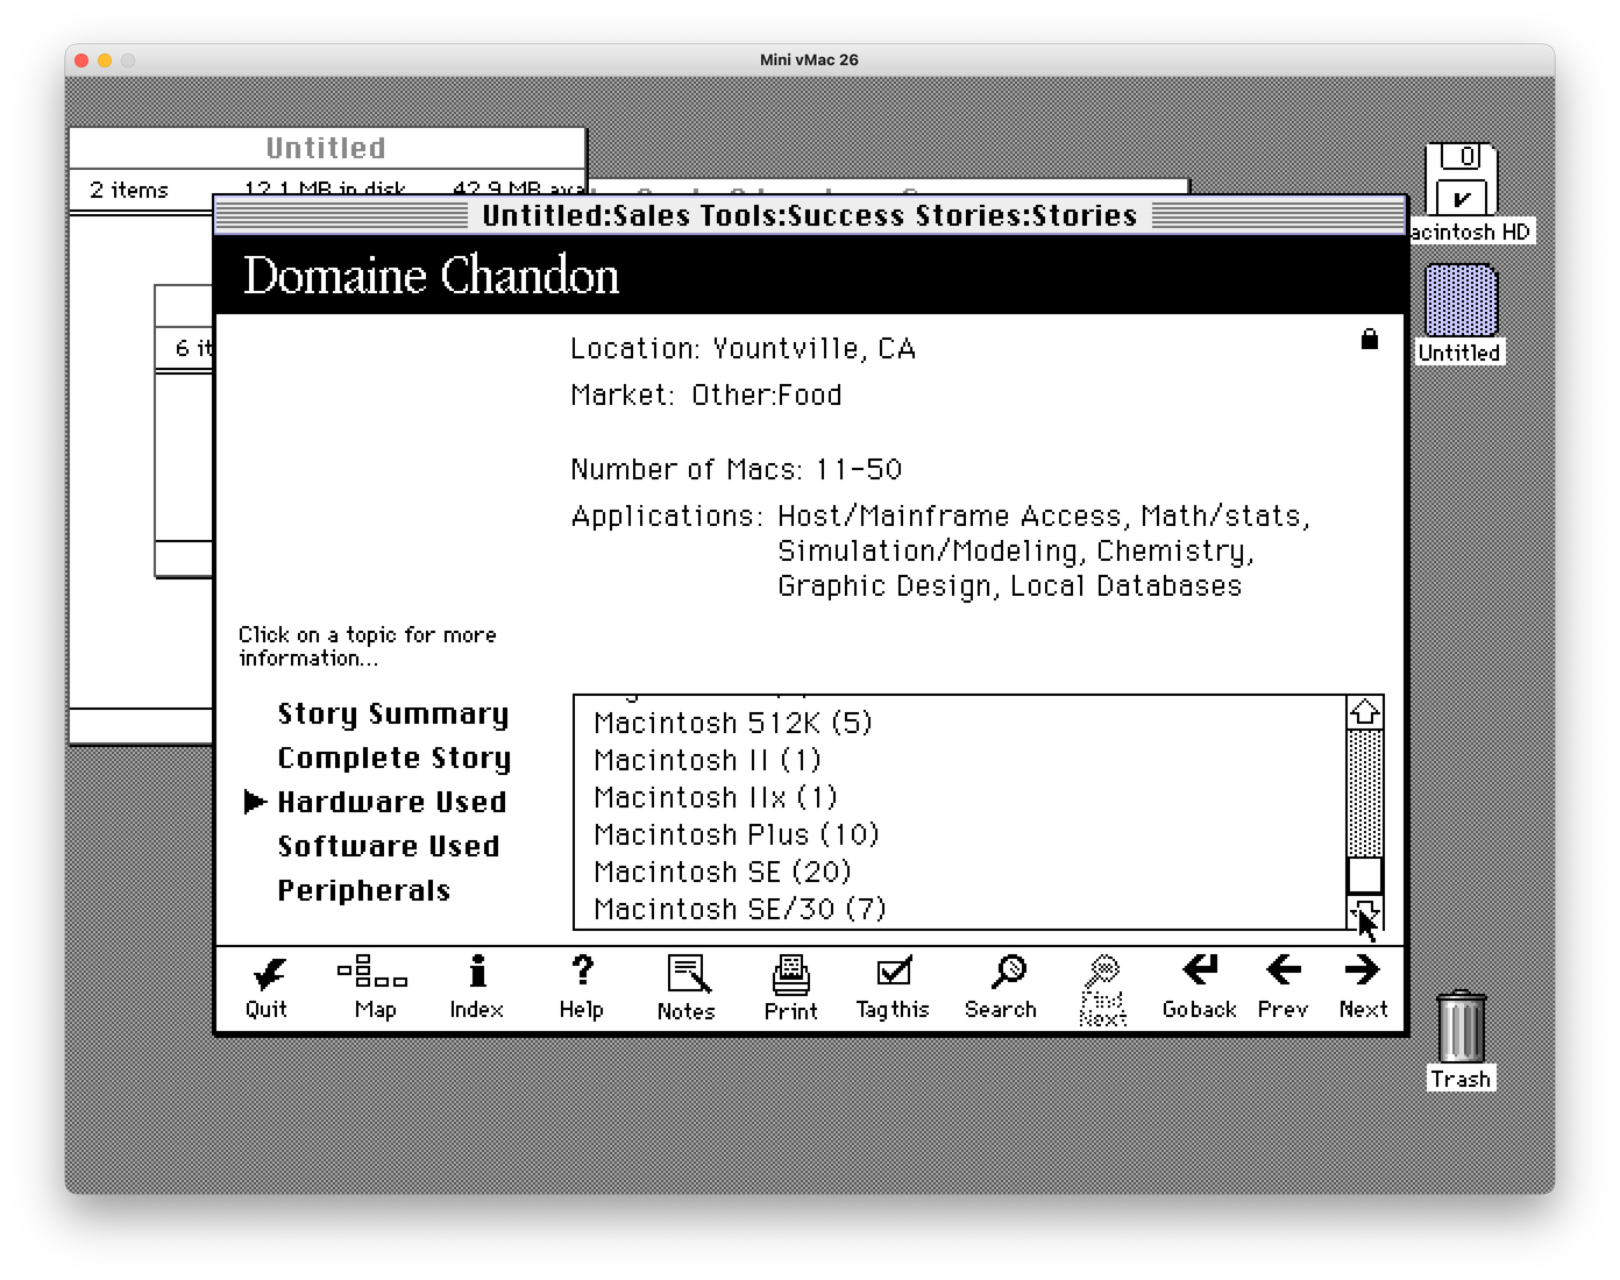Click the Go back arrow icon
The width and height of the screenshot is (1620, 1280).
tap(1199, 986)
